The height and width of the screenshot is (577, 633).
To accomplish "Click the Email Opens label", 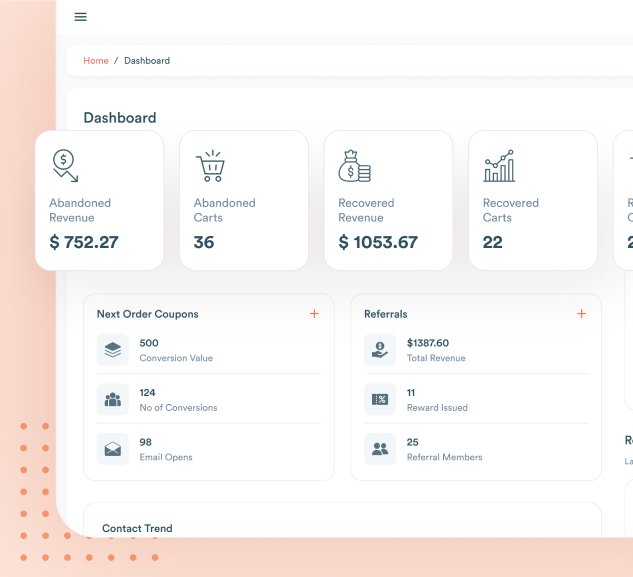I will [166, 457].
